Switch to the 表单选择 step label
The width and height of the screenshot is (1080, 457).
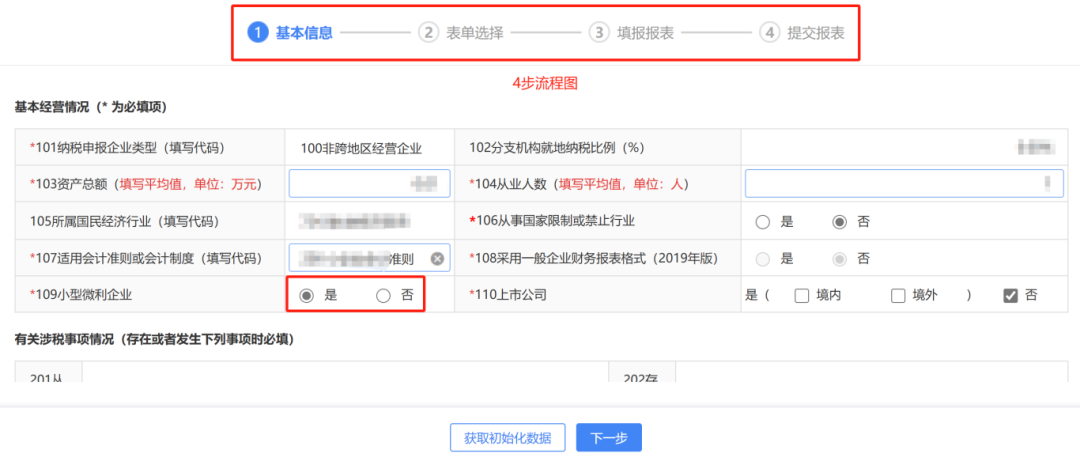(476, 33)
